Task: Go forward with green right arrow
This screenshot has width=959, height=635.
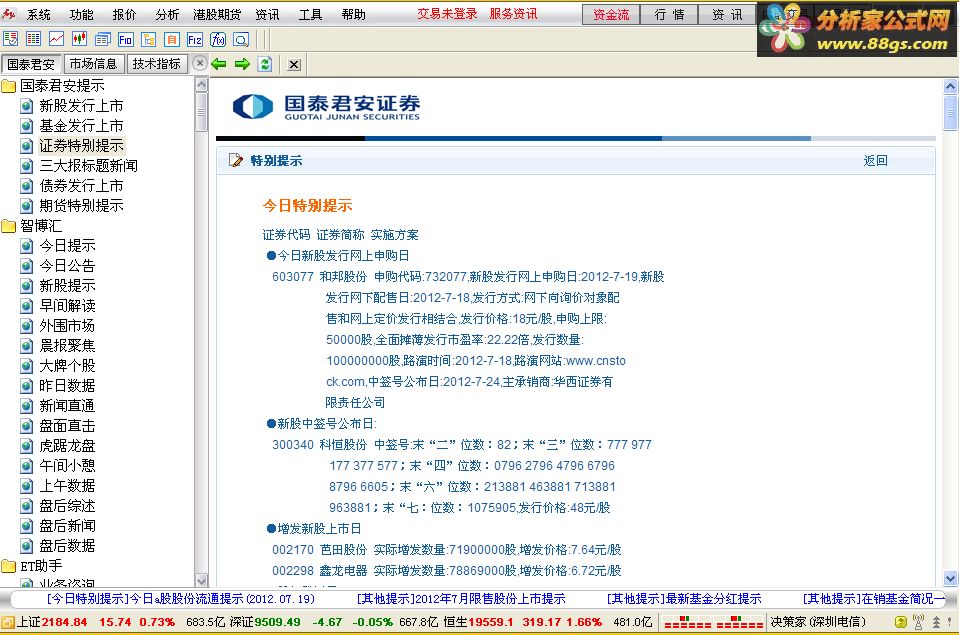Action: [242, 64]
